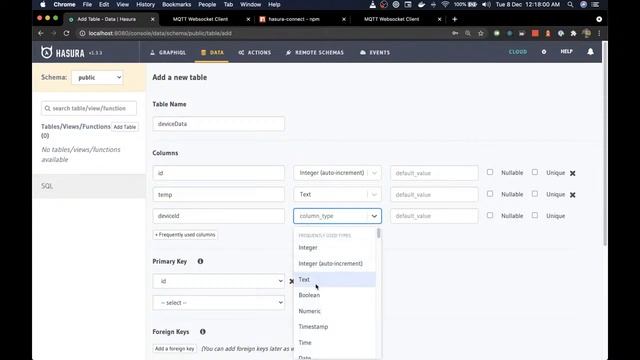
Task: Toggle Unique for temp column
Action: point(535,194)
